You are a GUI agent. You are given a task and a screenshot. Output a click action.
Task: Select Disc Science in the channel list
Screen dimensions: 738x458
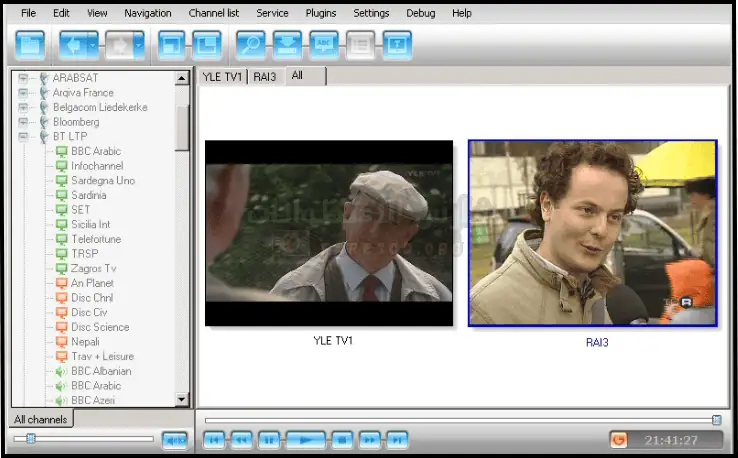pyautogui.click(x=99, y=327)
